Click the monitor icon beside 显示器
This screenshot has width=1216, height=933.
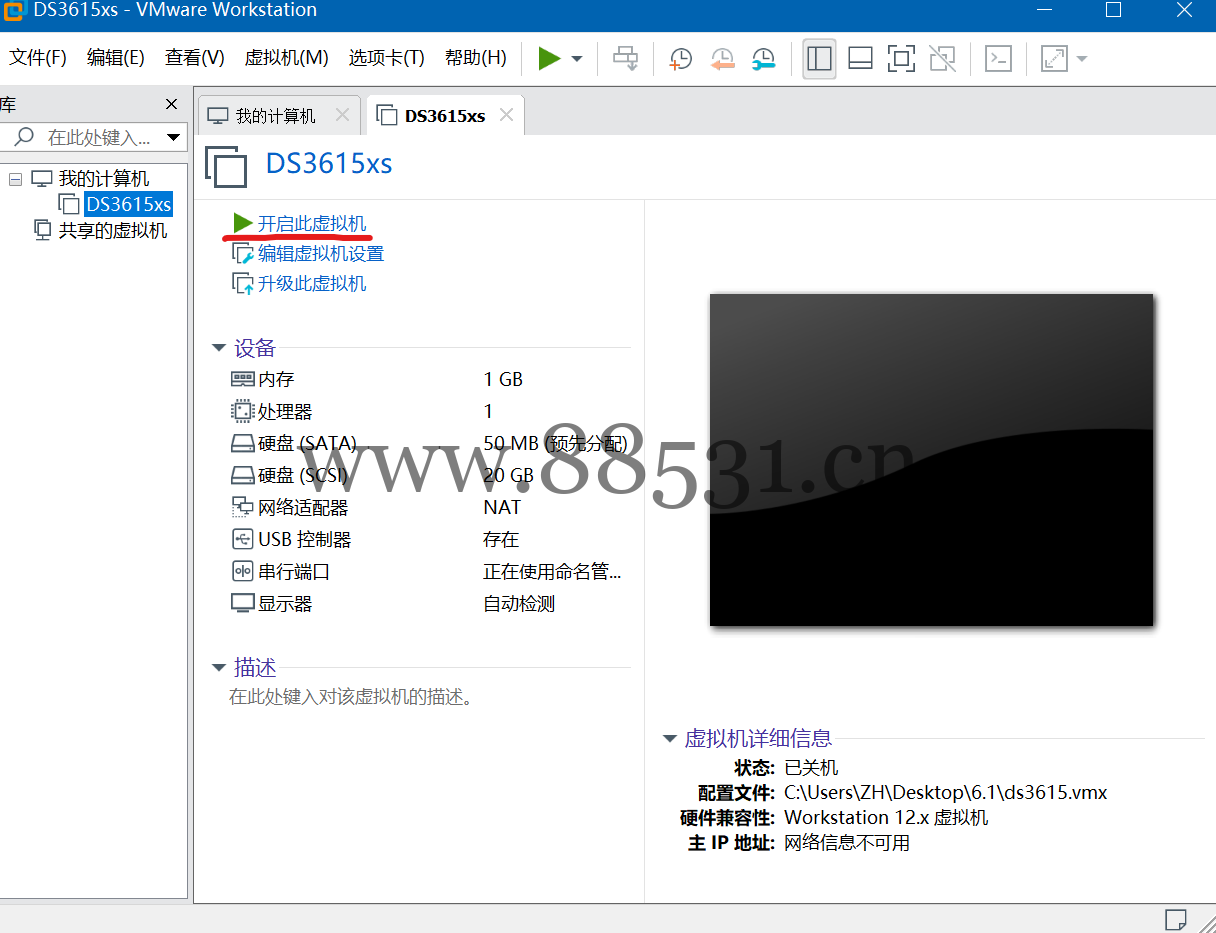[x=242, y=604]
